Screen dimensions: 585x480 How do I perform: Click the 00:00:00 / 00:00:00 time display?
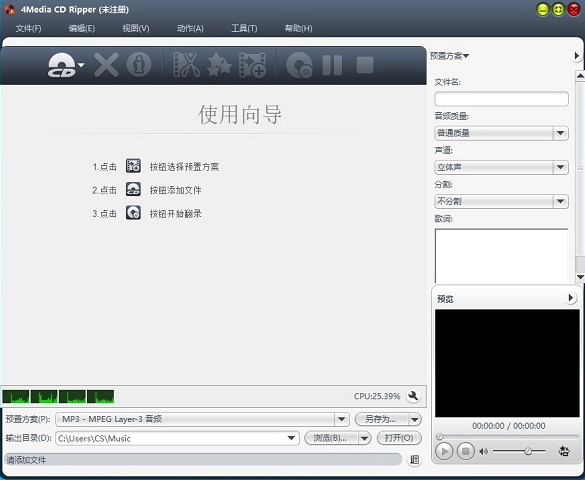coord(509,426)
